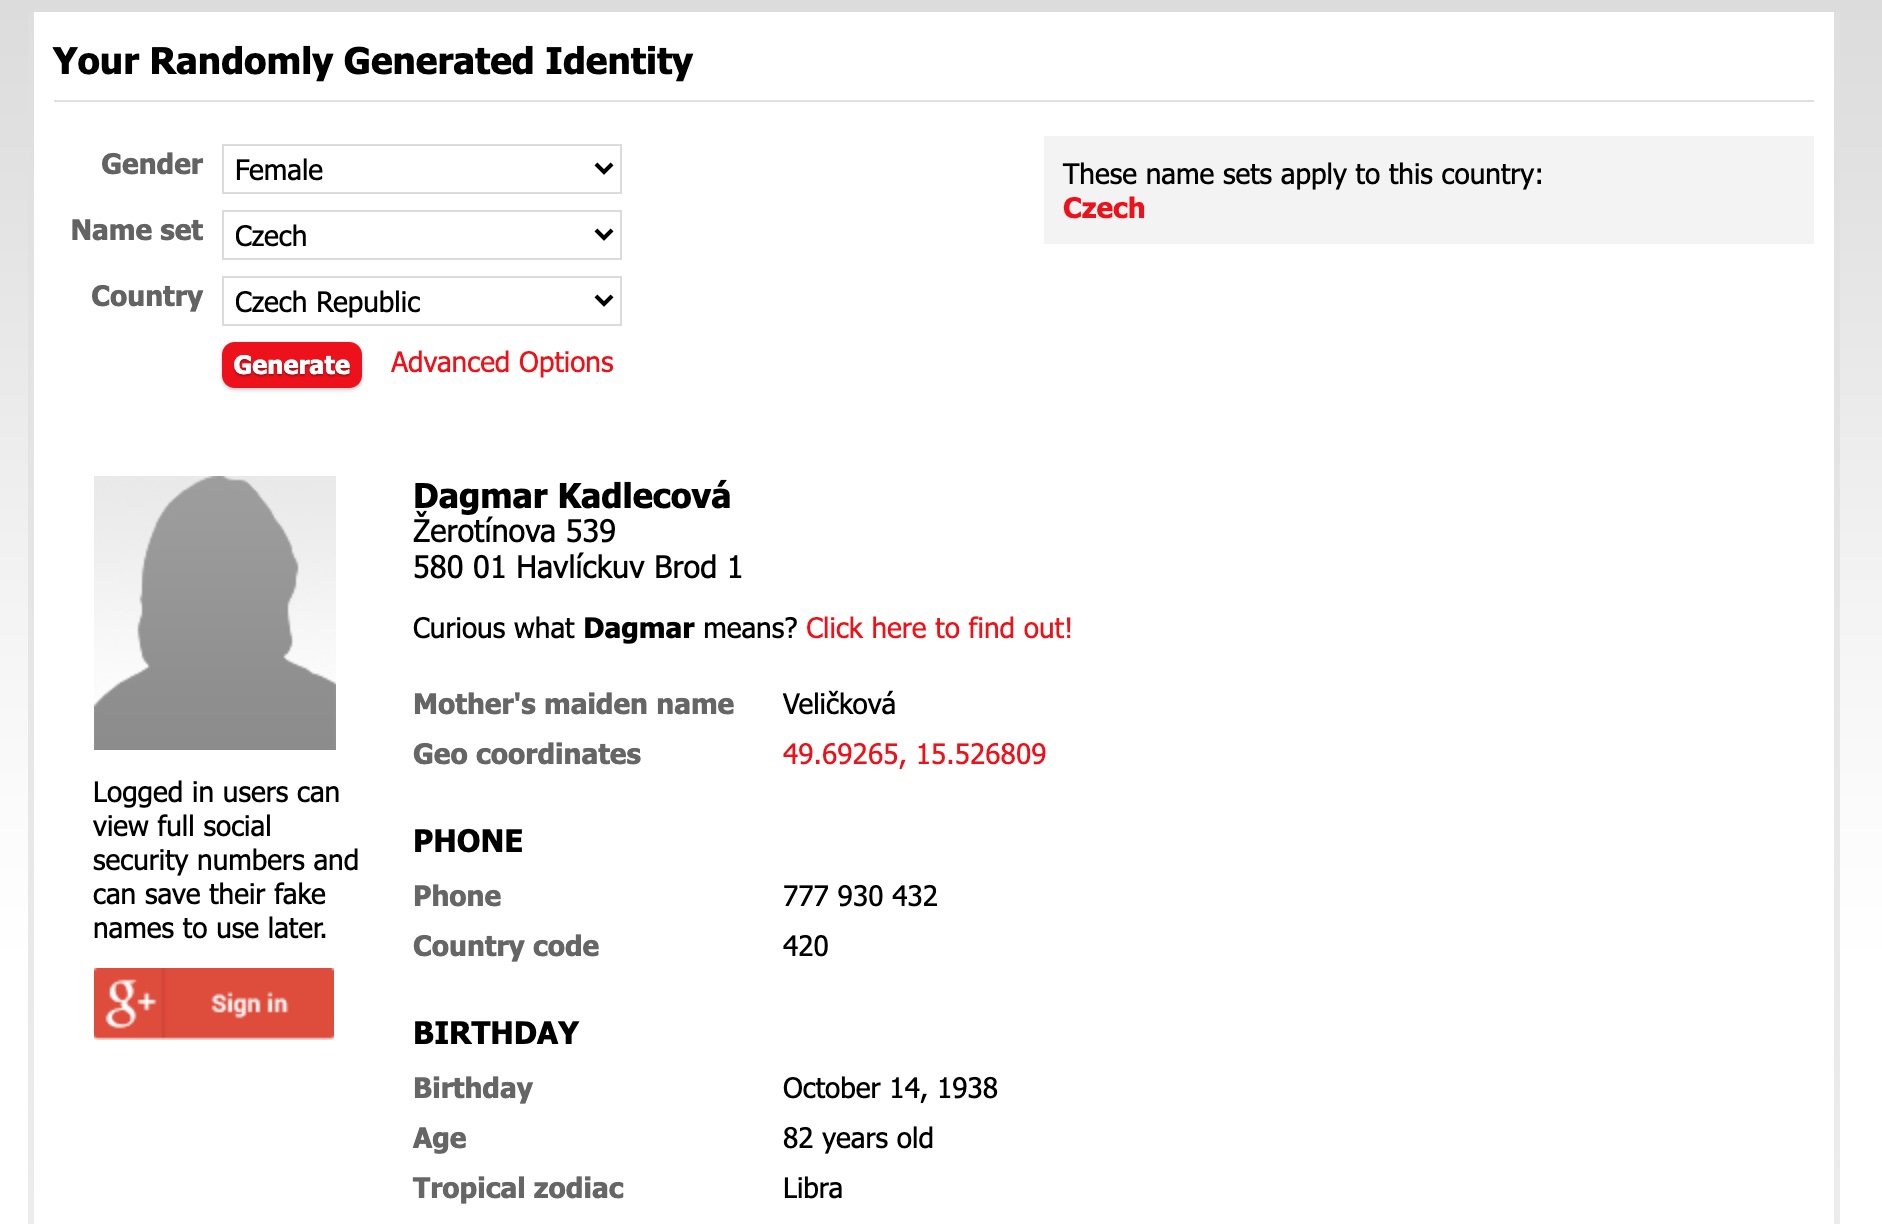Open the Gender dropdown
This screenshot has height=1224, width=1882.
[x=421, y=169]
